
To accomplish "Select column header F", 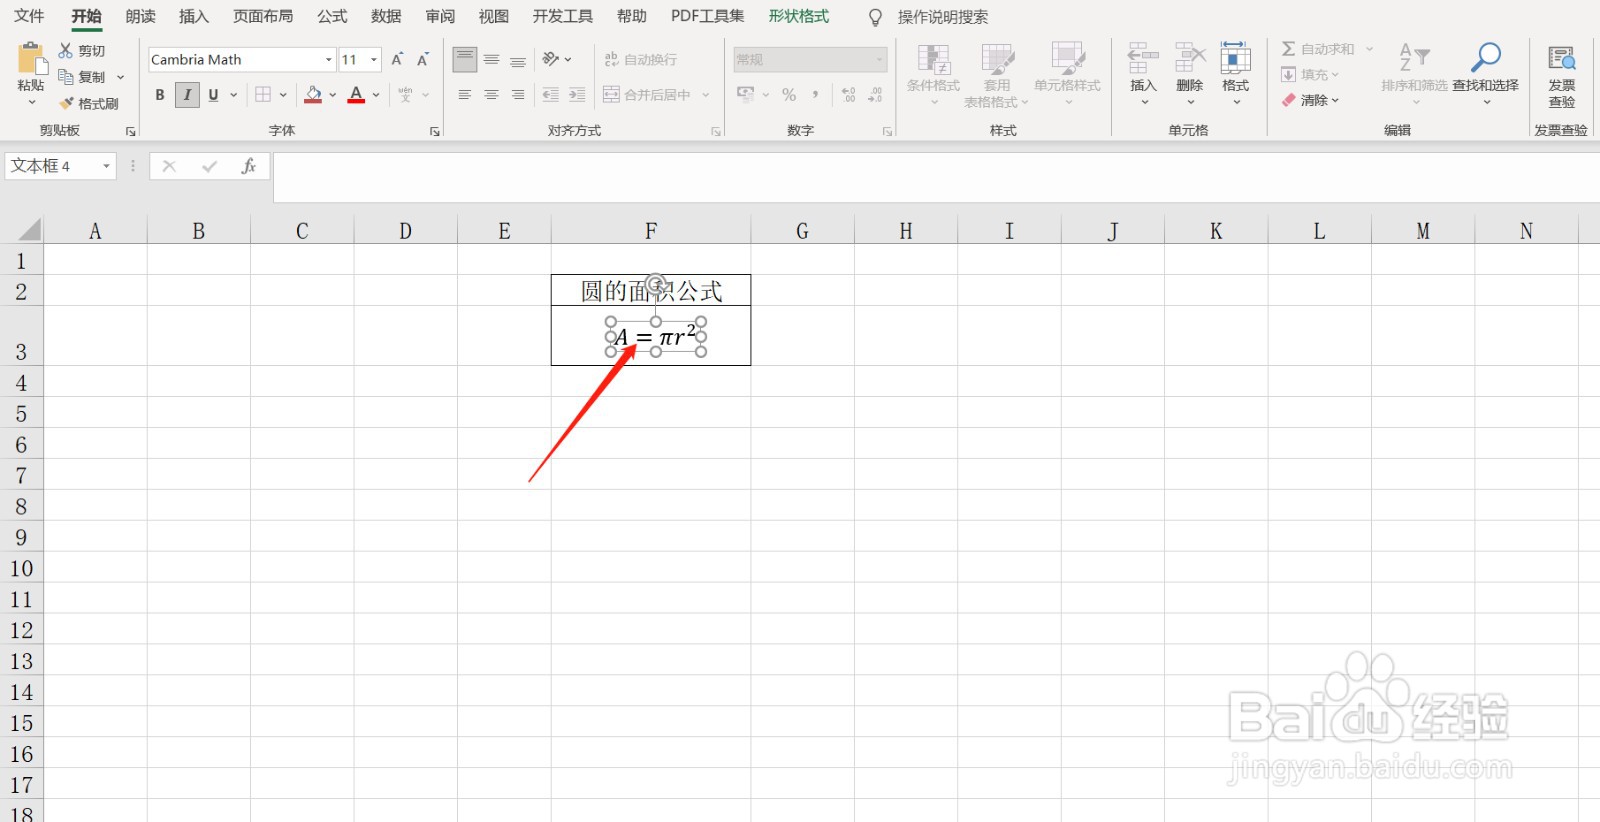I will 651,231.
